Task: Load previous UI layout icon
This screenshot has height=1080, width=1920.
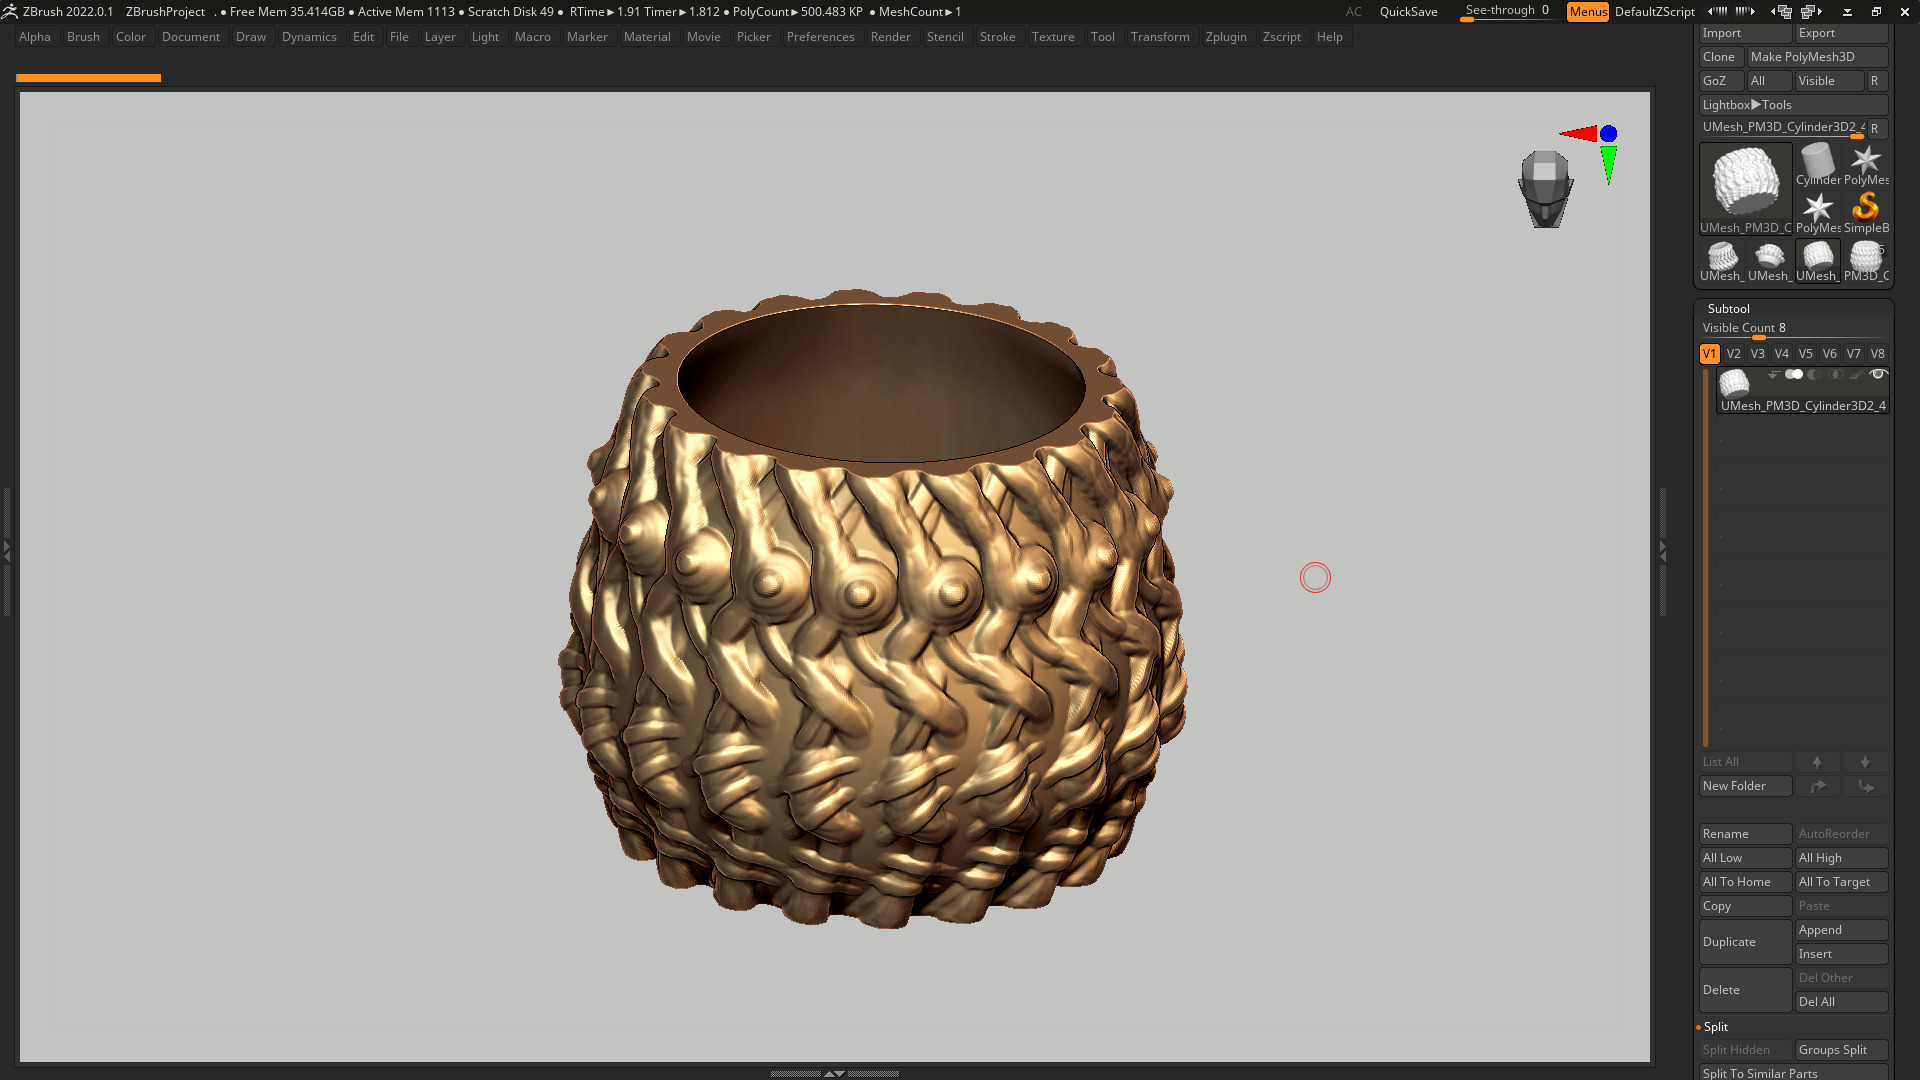Action: [1782, 11]
